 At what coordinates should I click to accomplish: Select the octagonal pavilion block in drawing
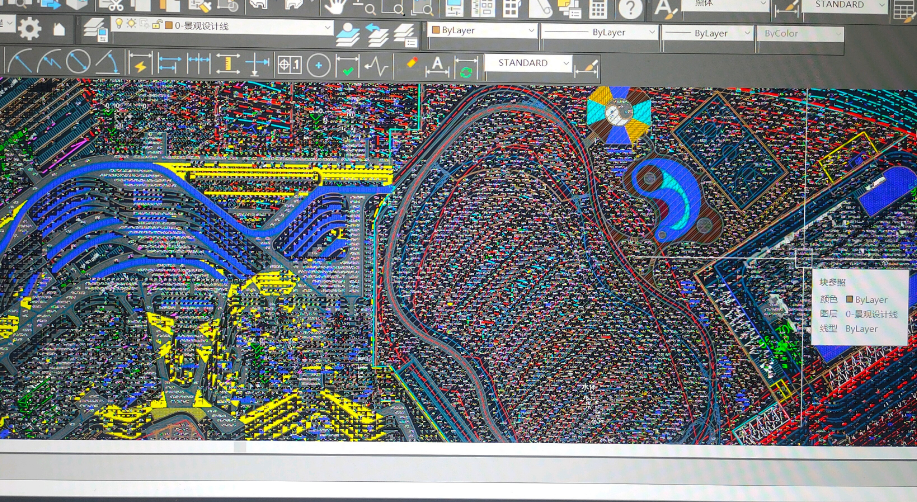619,115
